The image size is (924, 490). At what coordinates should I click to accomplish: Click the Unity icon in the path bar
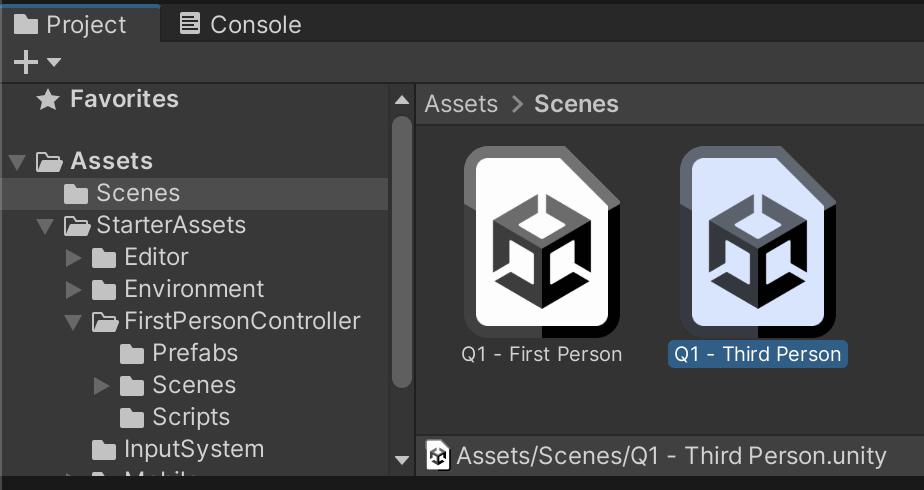pyautogui.click(x=438, y=456)
